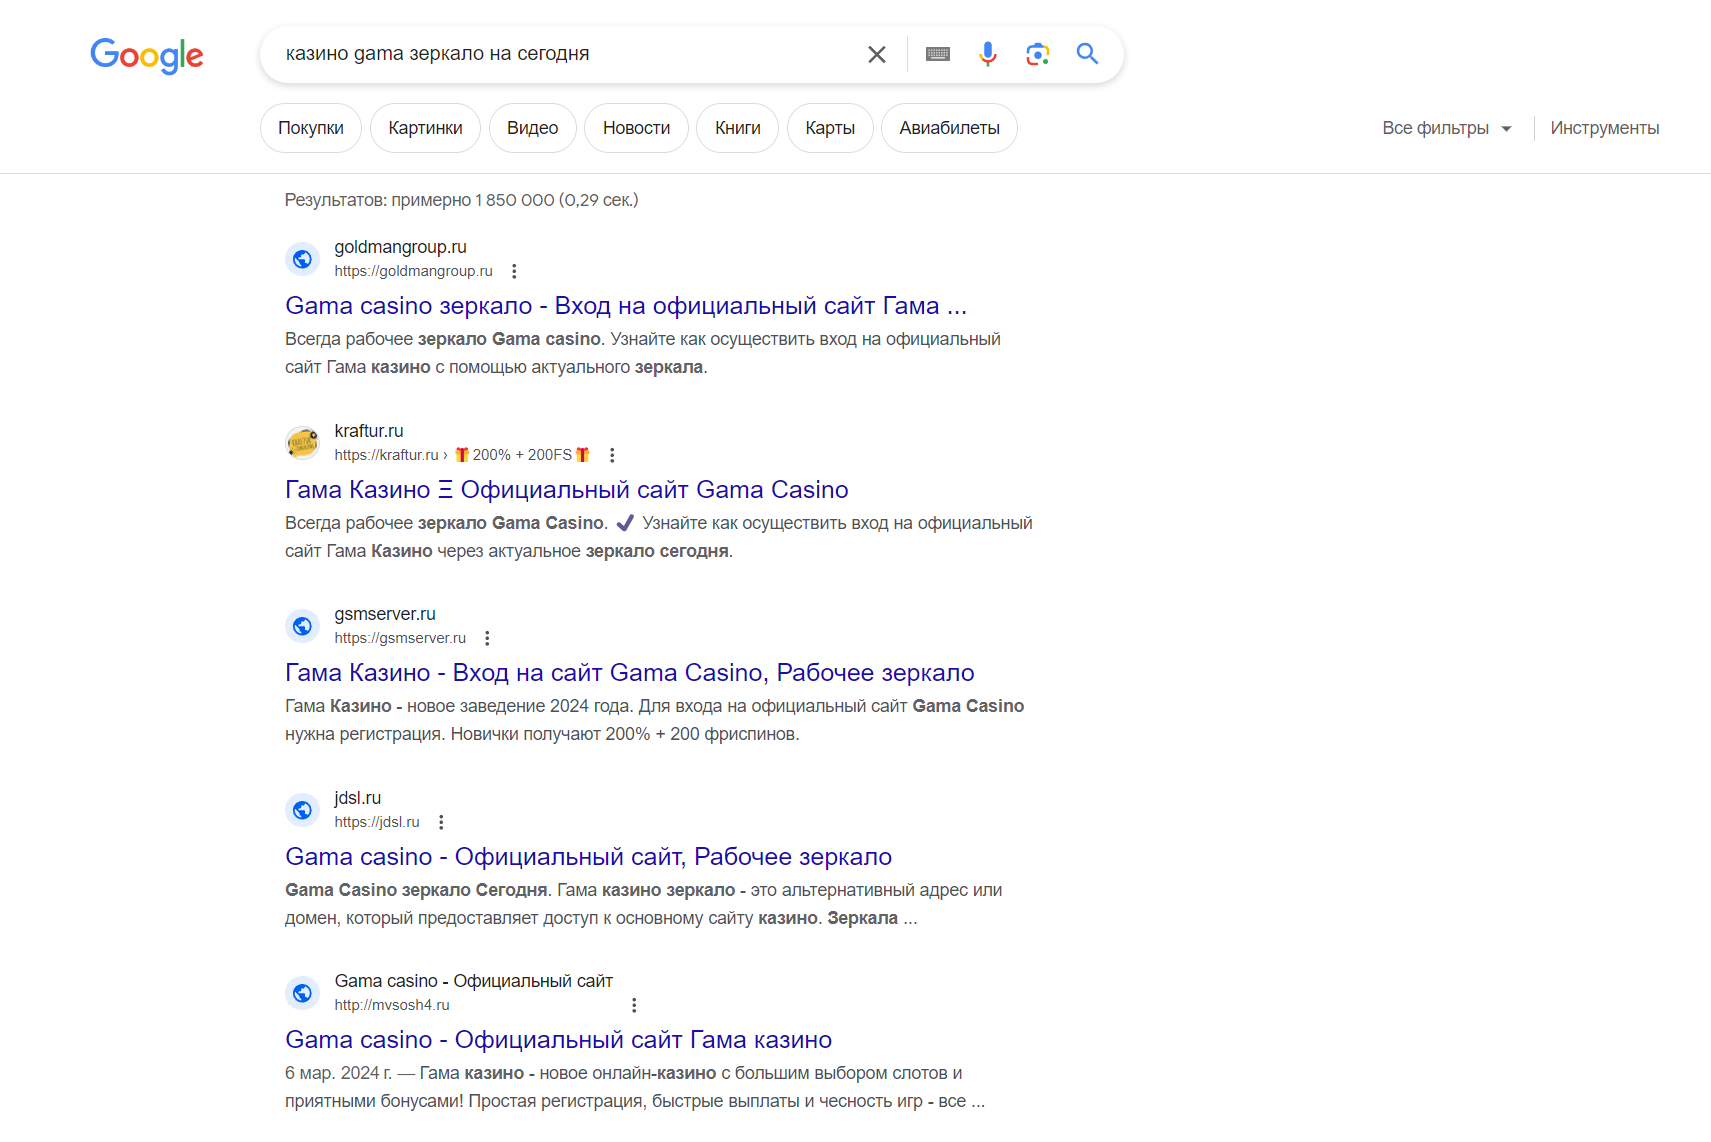Switch to the Книги filter
This screenshot has width=1711, height=1142.
pyautogui.click(x=738, y=128)
